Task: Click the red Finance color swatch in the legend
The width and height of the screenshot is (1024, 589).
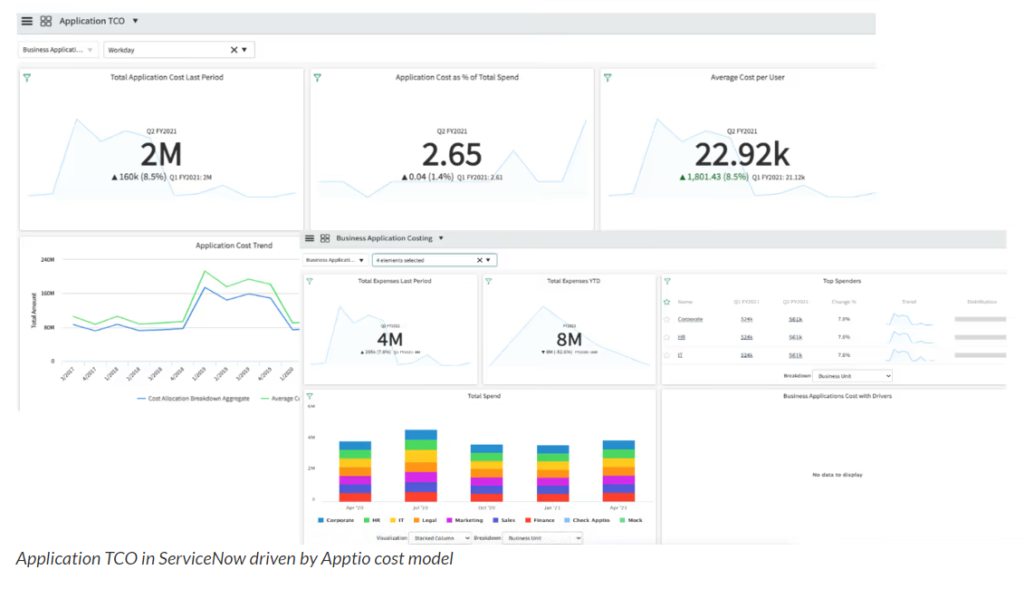Action: click(527, 520)
